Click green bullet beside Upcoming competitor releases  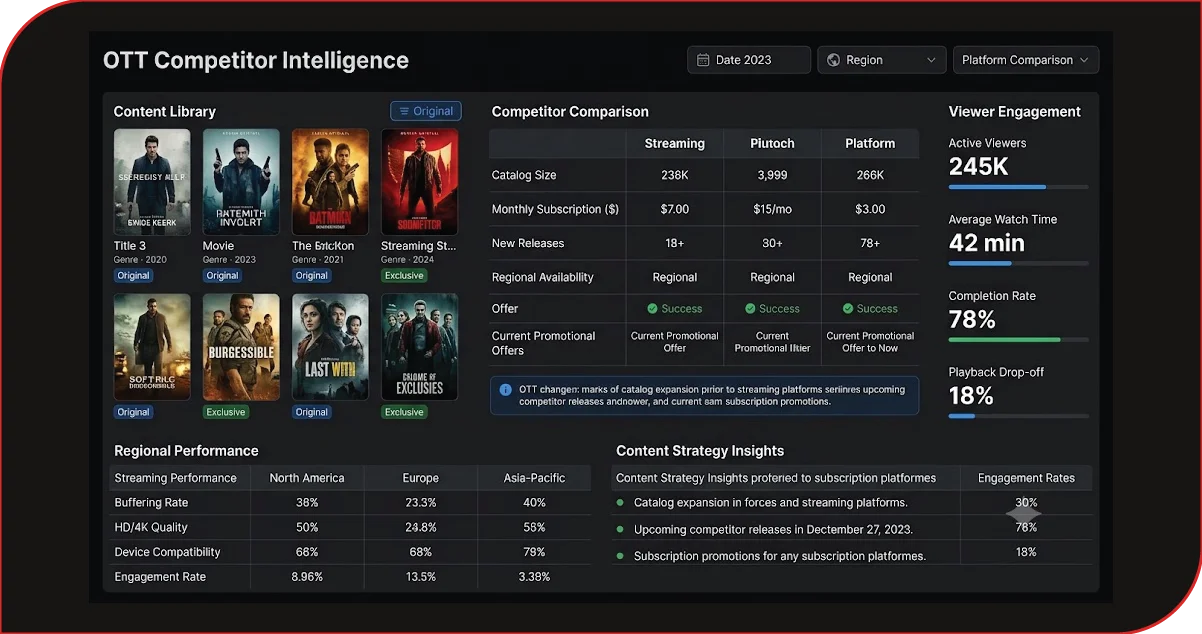click(620, 529)
